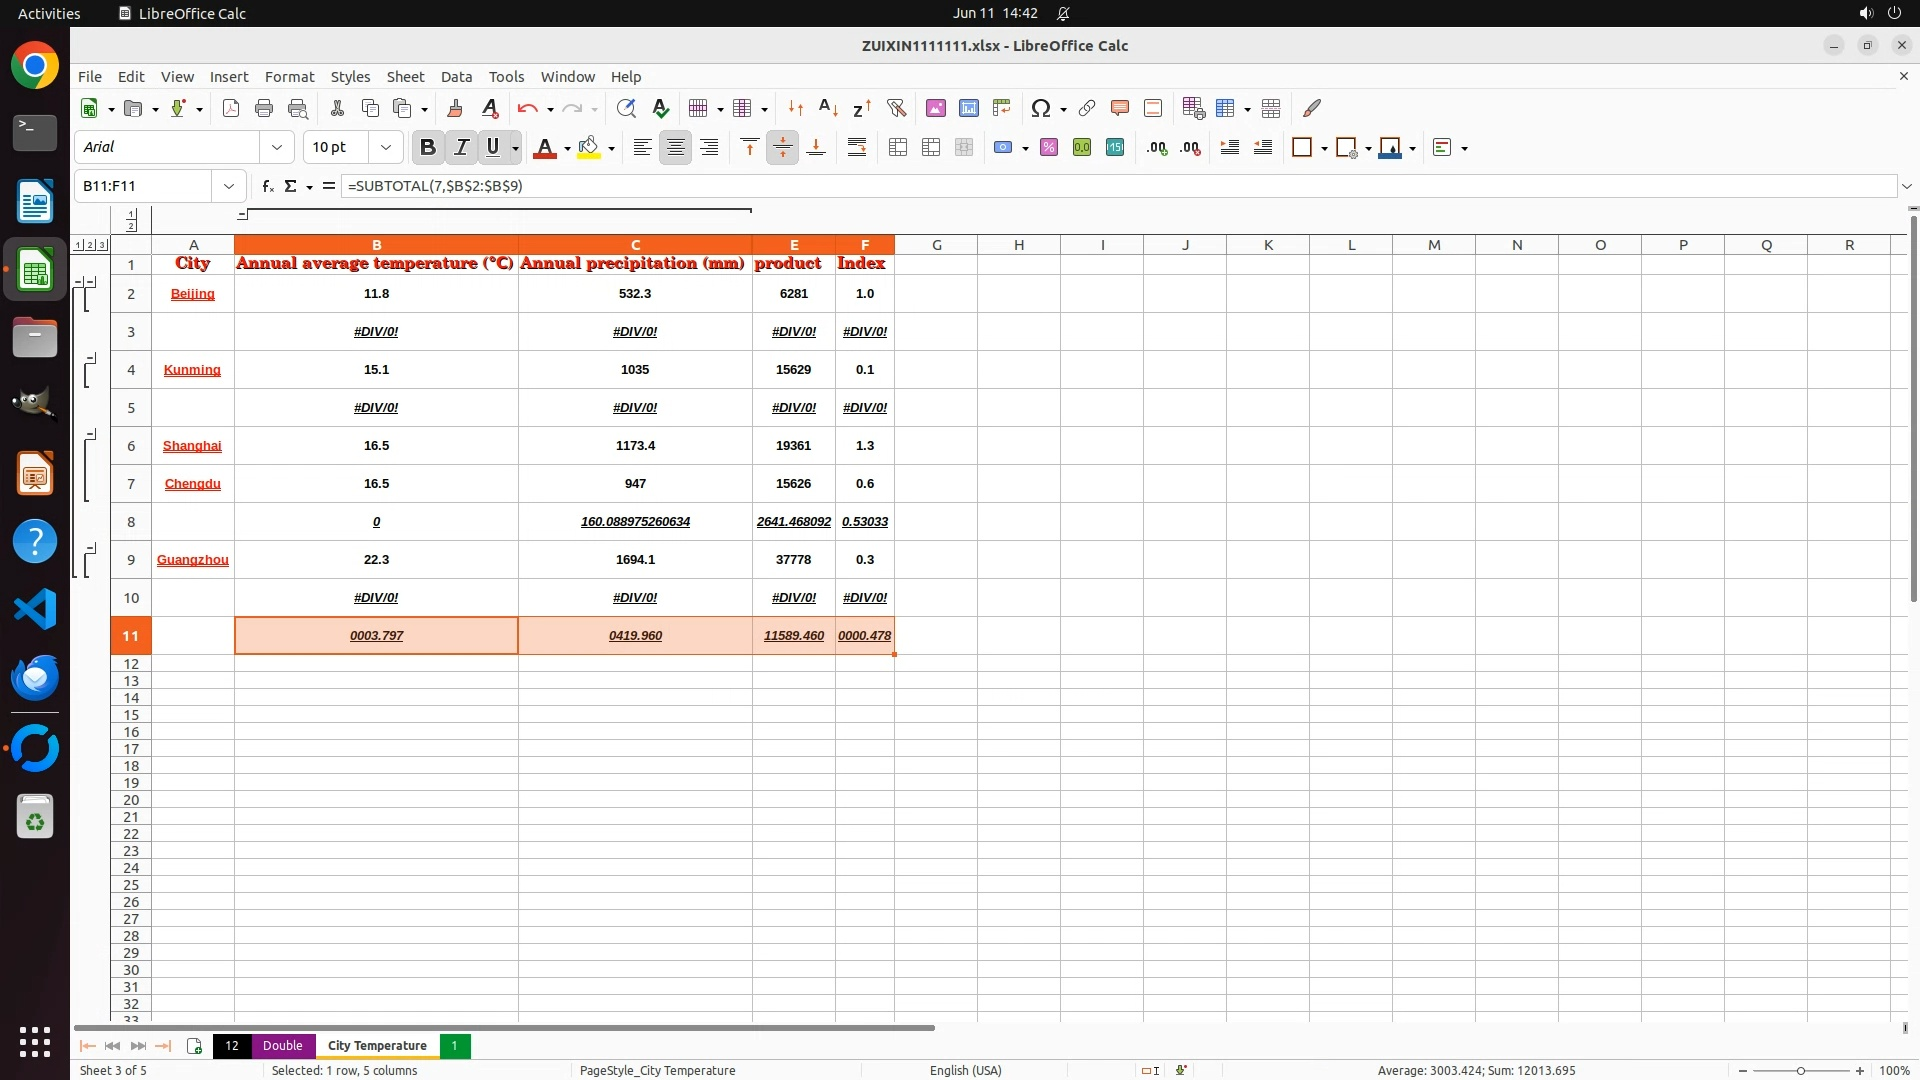The image size is (1920, 1080).
Task: Expand the Name Box dropdown
Action: (229, 186)
